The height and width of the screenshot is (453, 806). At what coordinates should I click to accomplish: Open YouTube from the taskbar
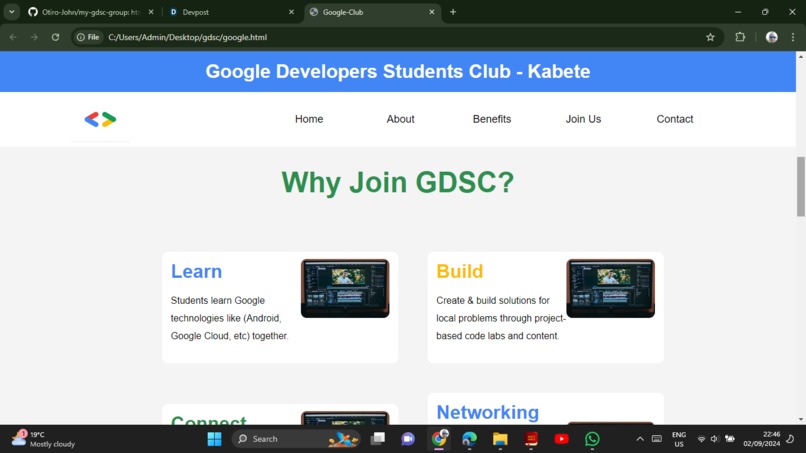pos(561,439)
